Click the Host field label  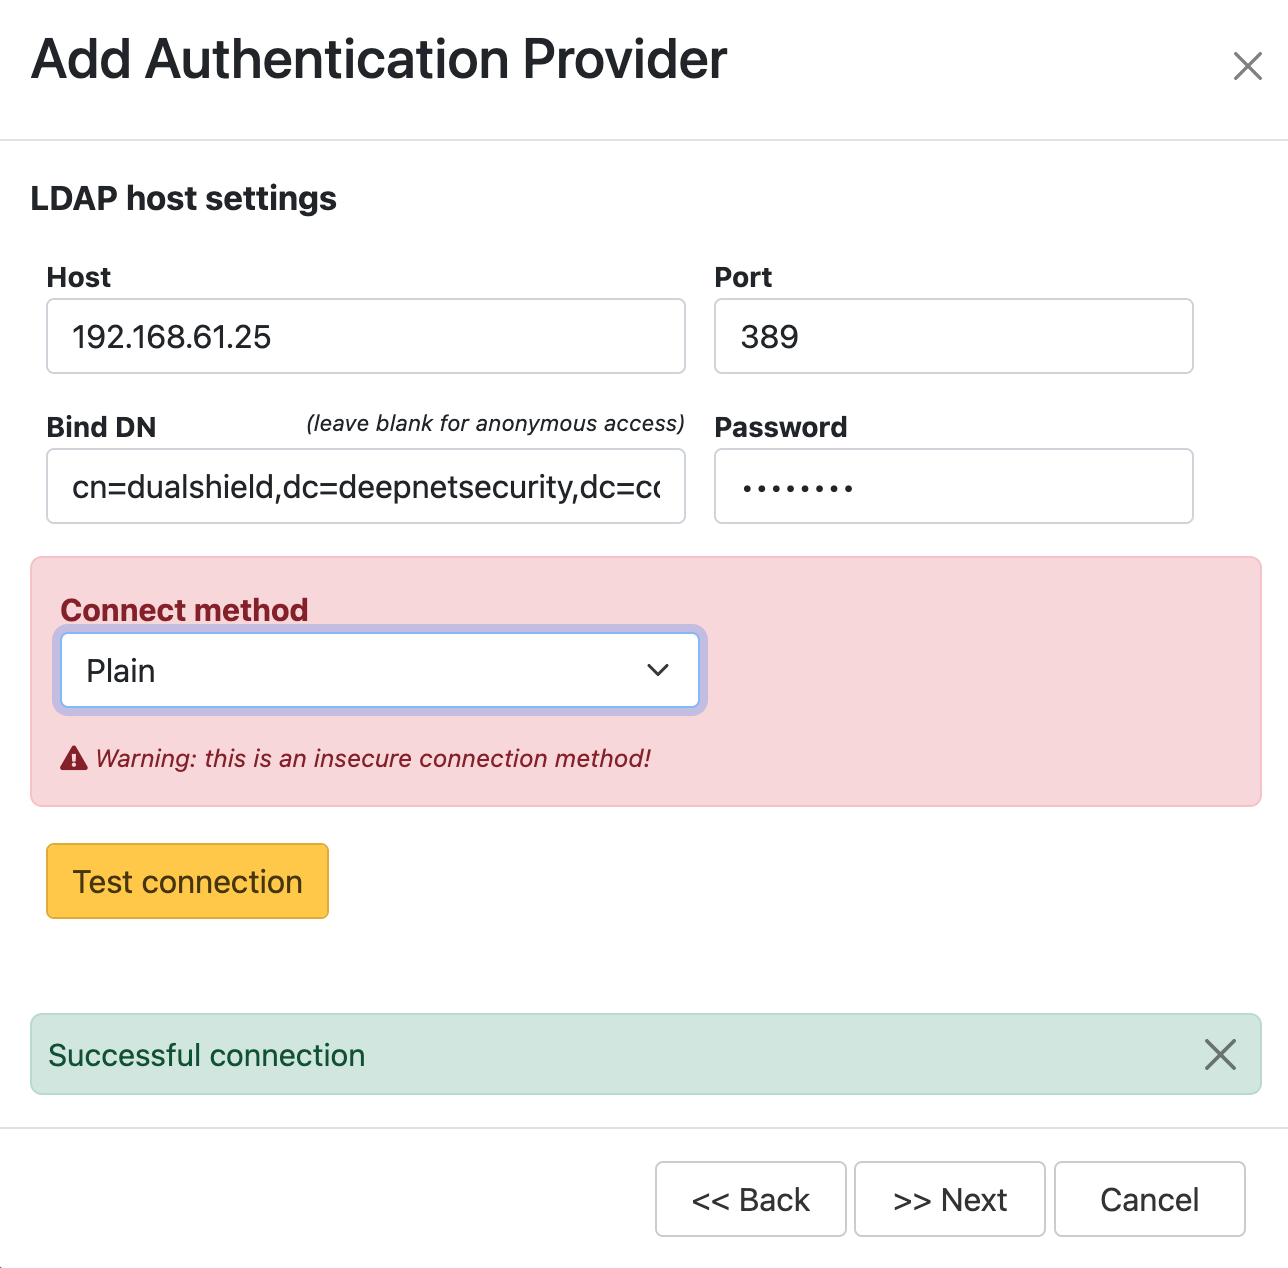[x=79, y=277]
